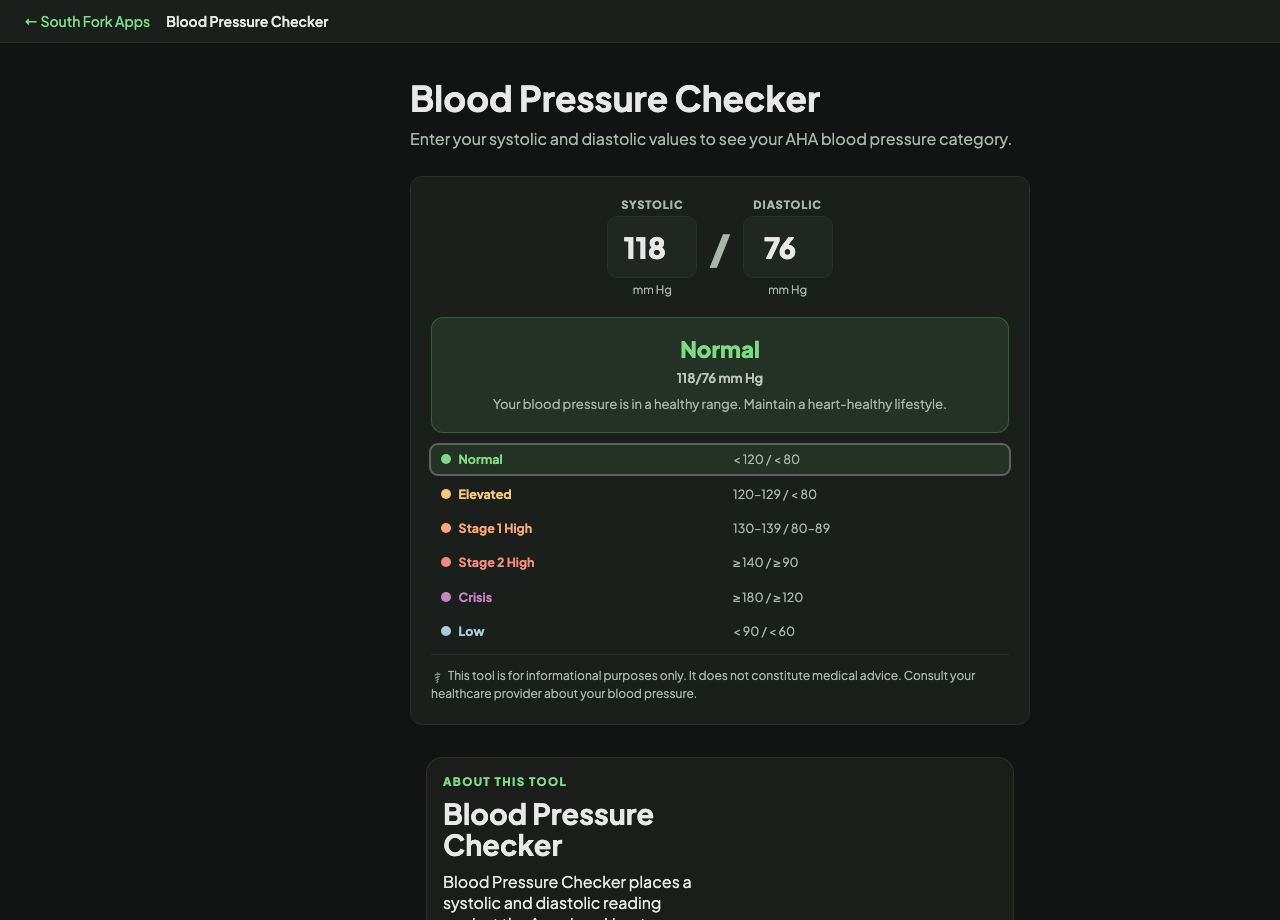Image resolution: width=1280 pixels, height=920 pixels.
Task: Click the range text "≥ 180 / ≥ 120"
Action: click(768, 597)
